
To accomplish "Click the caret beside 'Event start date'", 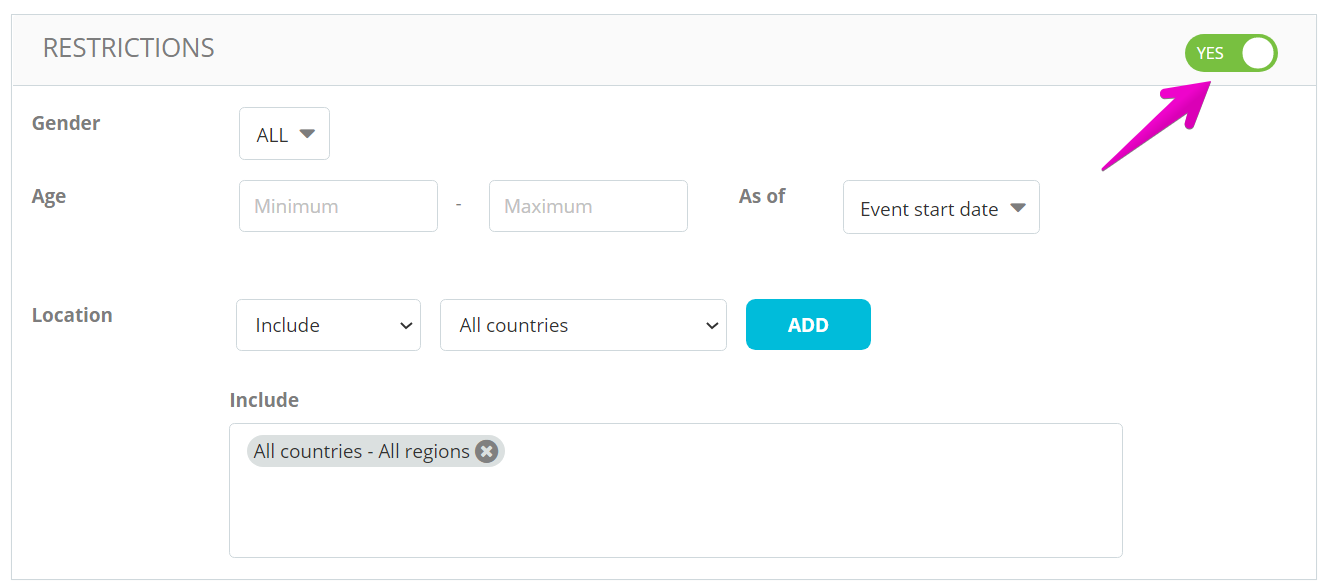I will point(1018,208).
